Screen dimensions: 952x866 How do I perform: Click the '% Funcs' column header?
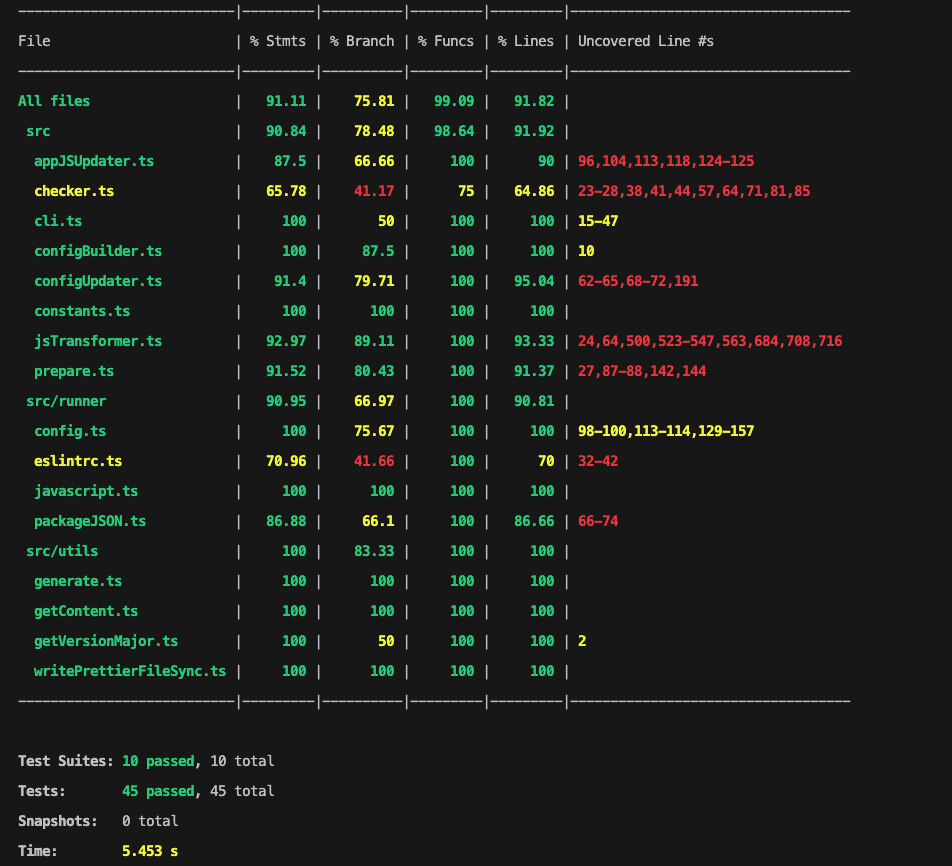pos(446,41)
